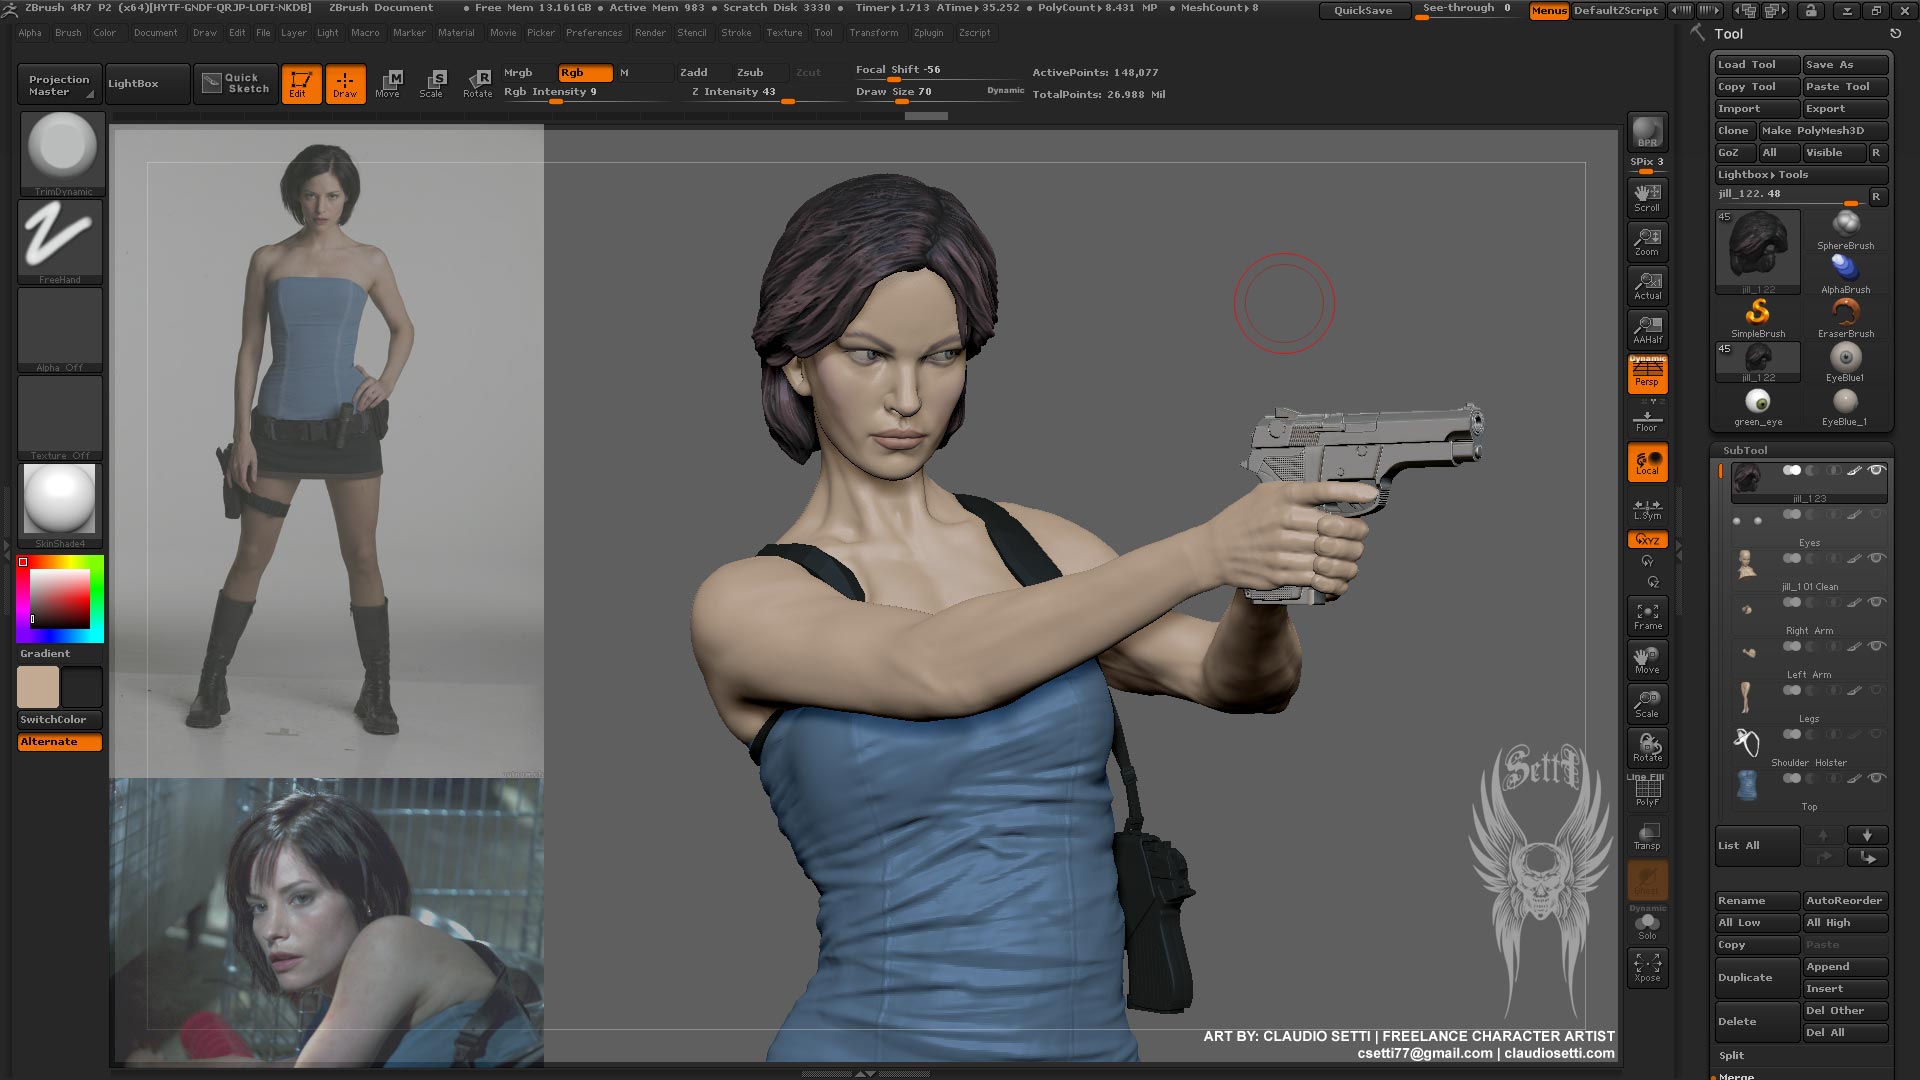Click the SwitchColor button
Screen dimensions: 1920x1080
(61, 720)
